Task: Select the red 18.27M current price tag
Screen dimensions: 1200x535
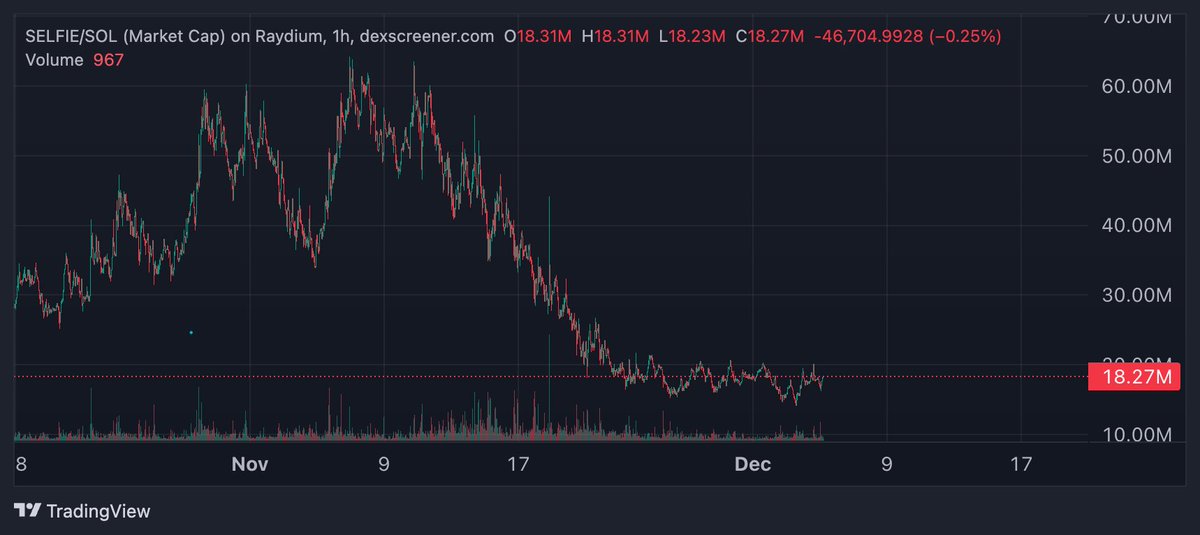Action: click(x=1135, y=377)
